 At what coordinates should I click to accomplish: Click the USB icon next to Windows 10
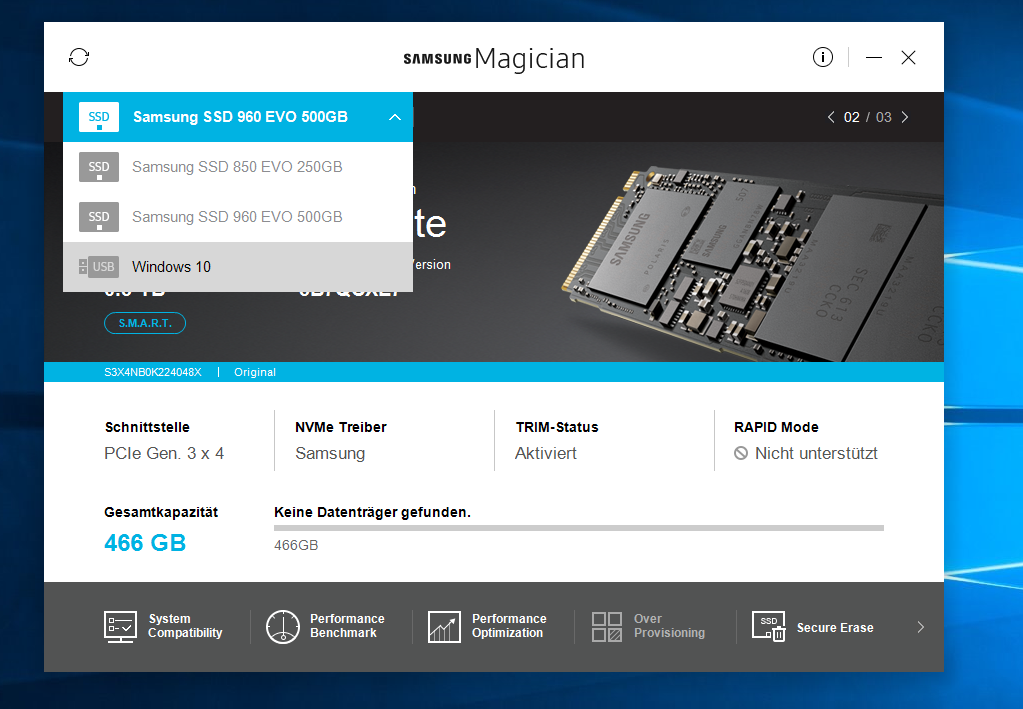pos(99,267)
